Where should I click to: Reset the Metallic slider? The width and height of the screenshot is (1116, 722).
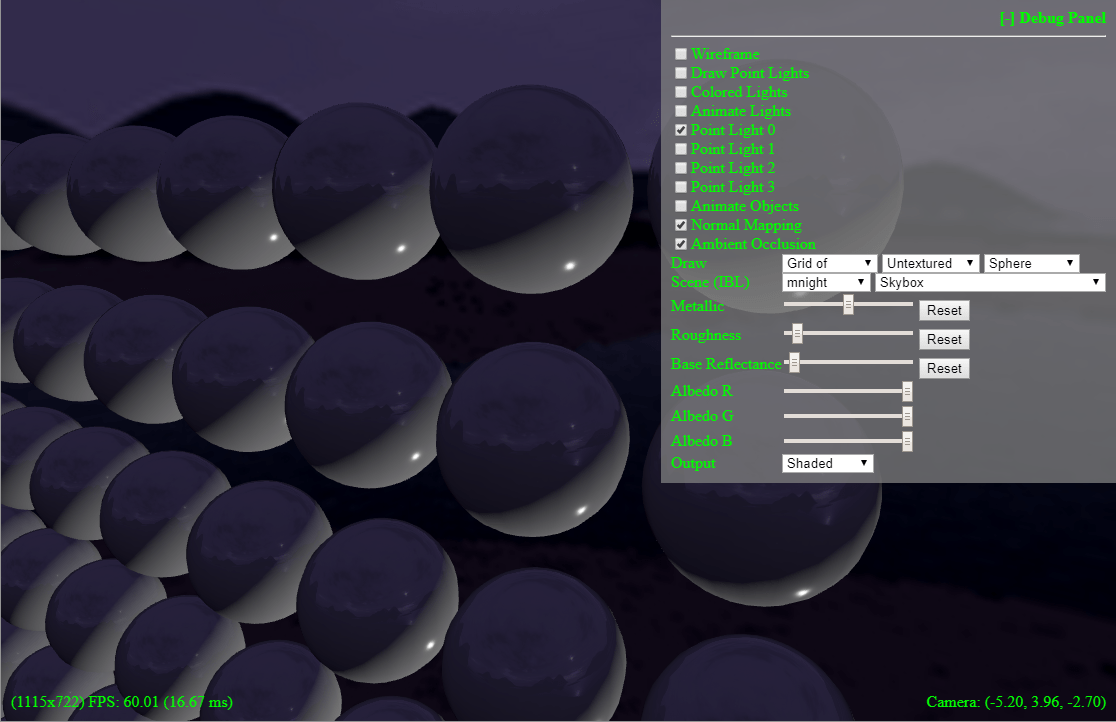click(x=944, y=310)
